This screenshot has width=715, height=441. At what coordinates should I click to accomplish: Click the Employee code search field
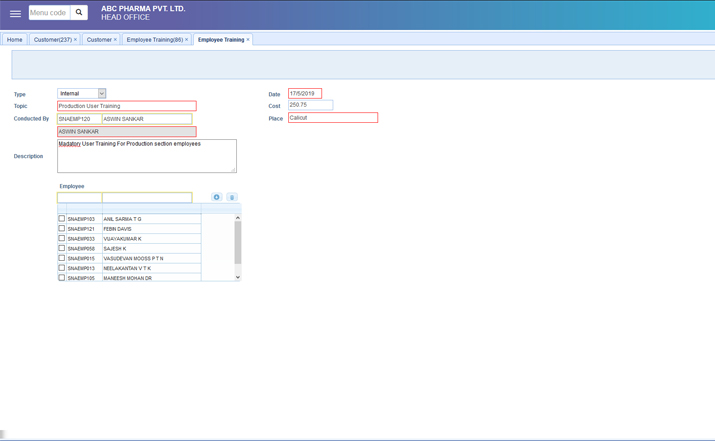pos(79,197)
